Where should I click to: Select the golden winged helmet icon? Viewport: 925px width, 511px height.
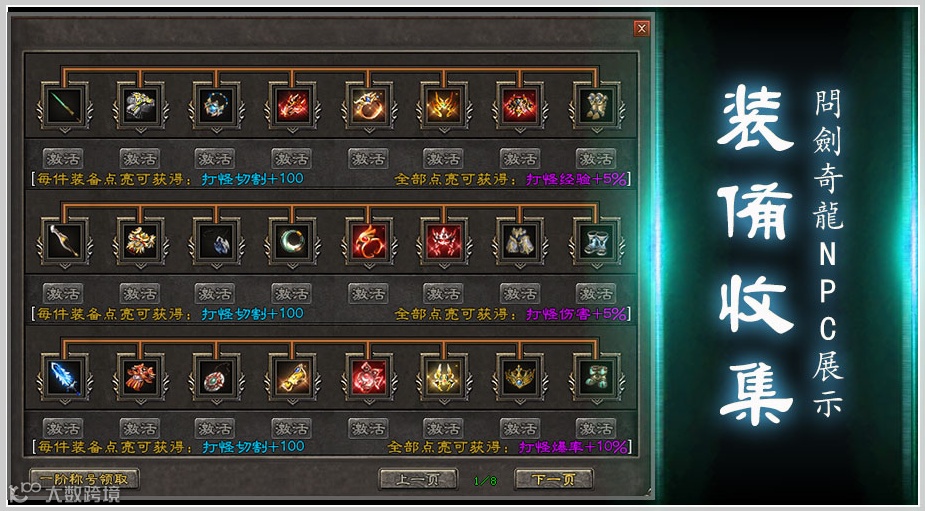[x=444, y=106]
